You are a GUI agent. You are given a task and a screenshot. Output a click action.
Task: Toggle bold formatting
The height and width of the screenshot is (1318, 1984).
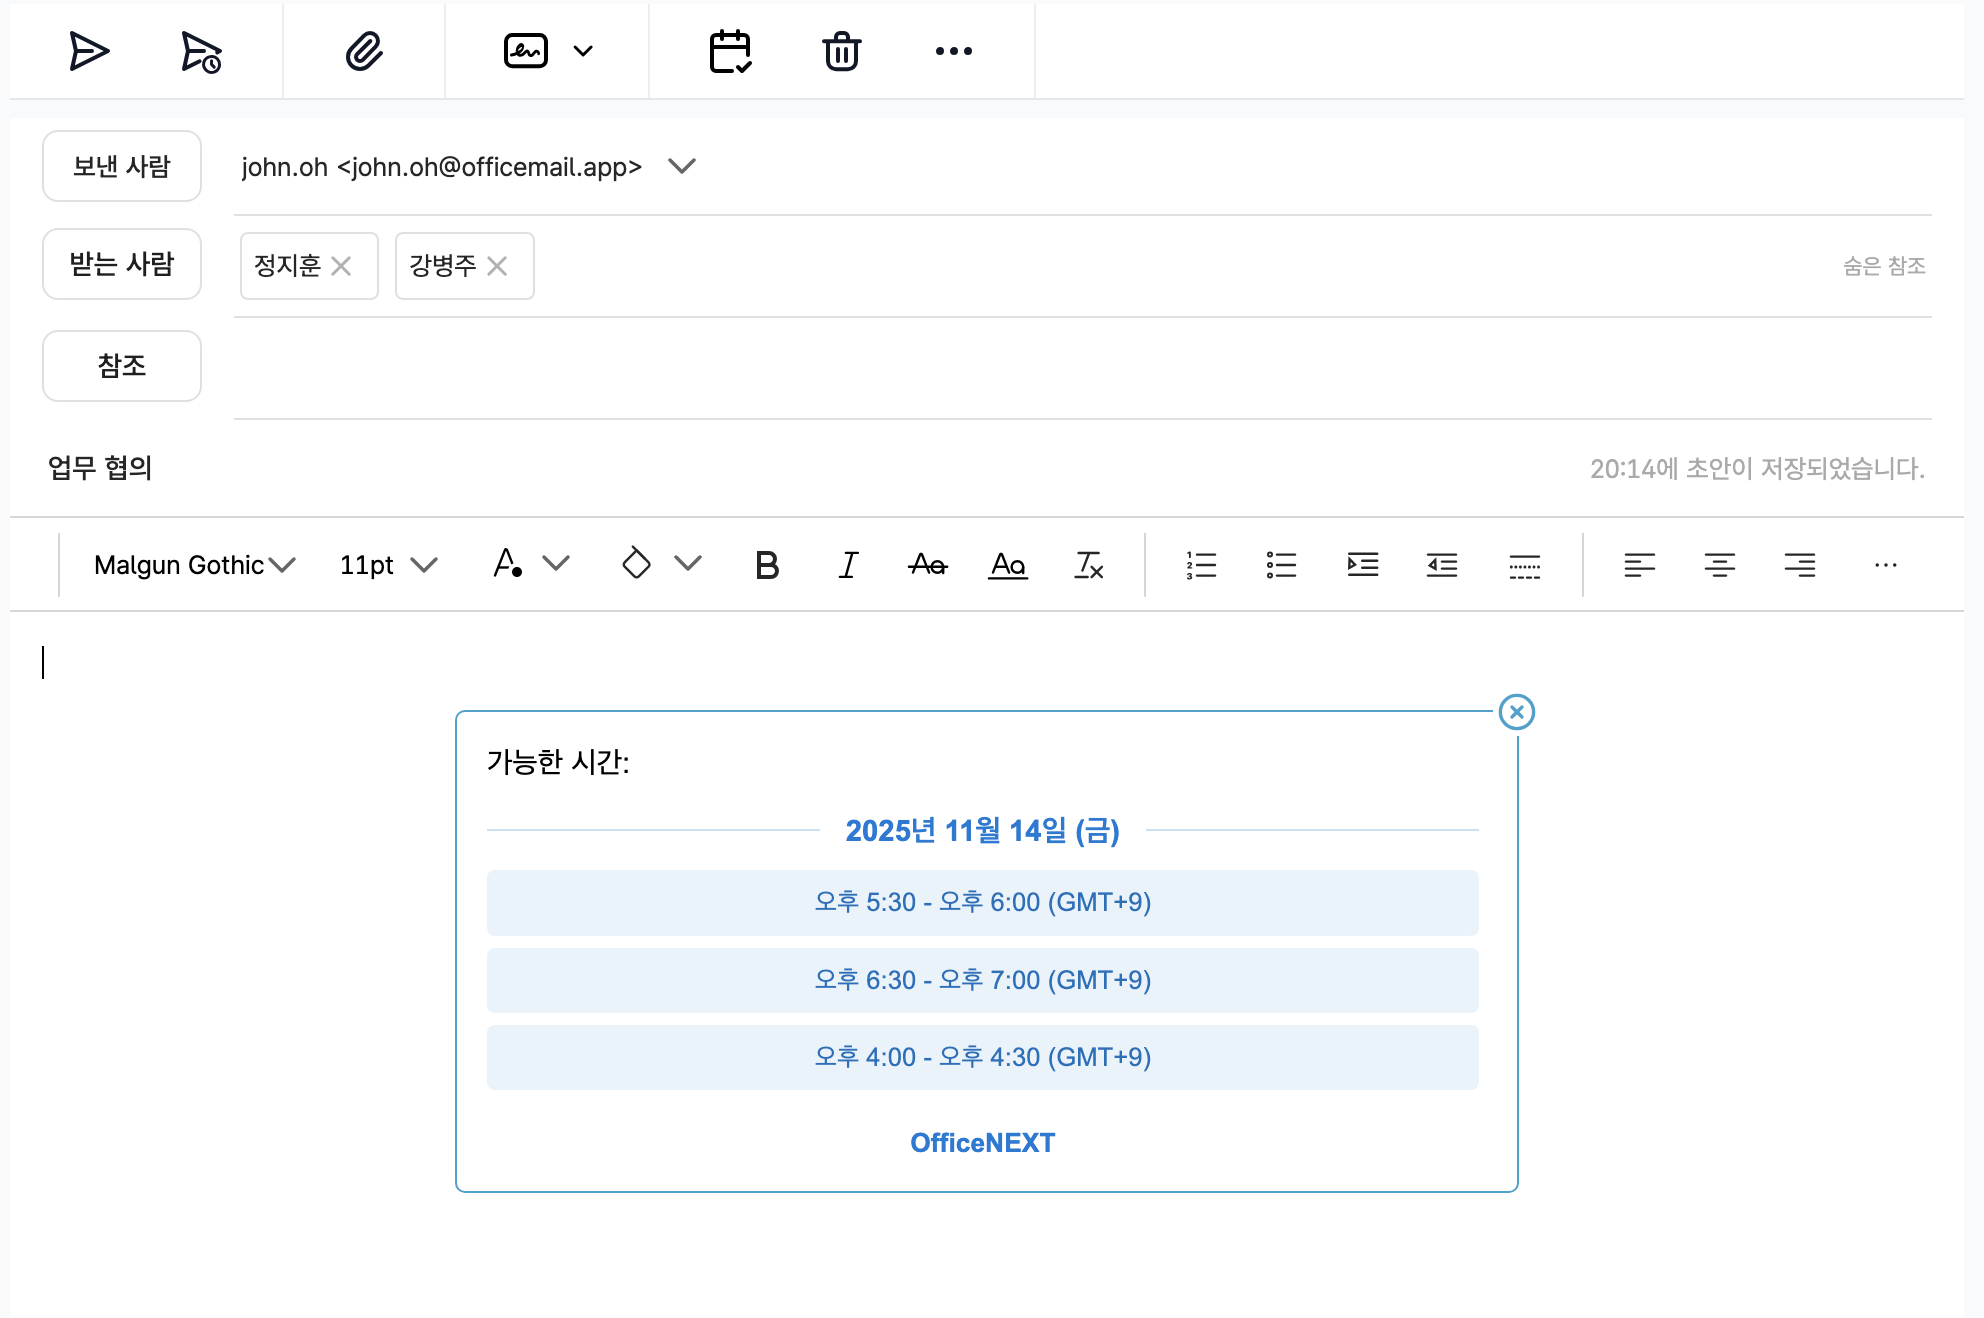click(x=767, y=565)
